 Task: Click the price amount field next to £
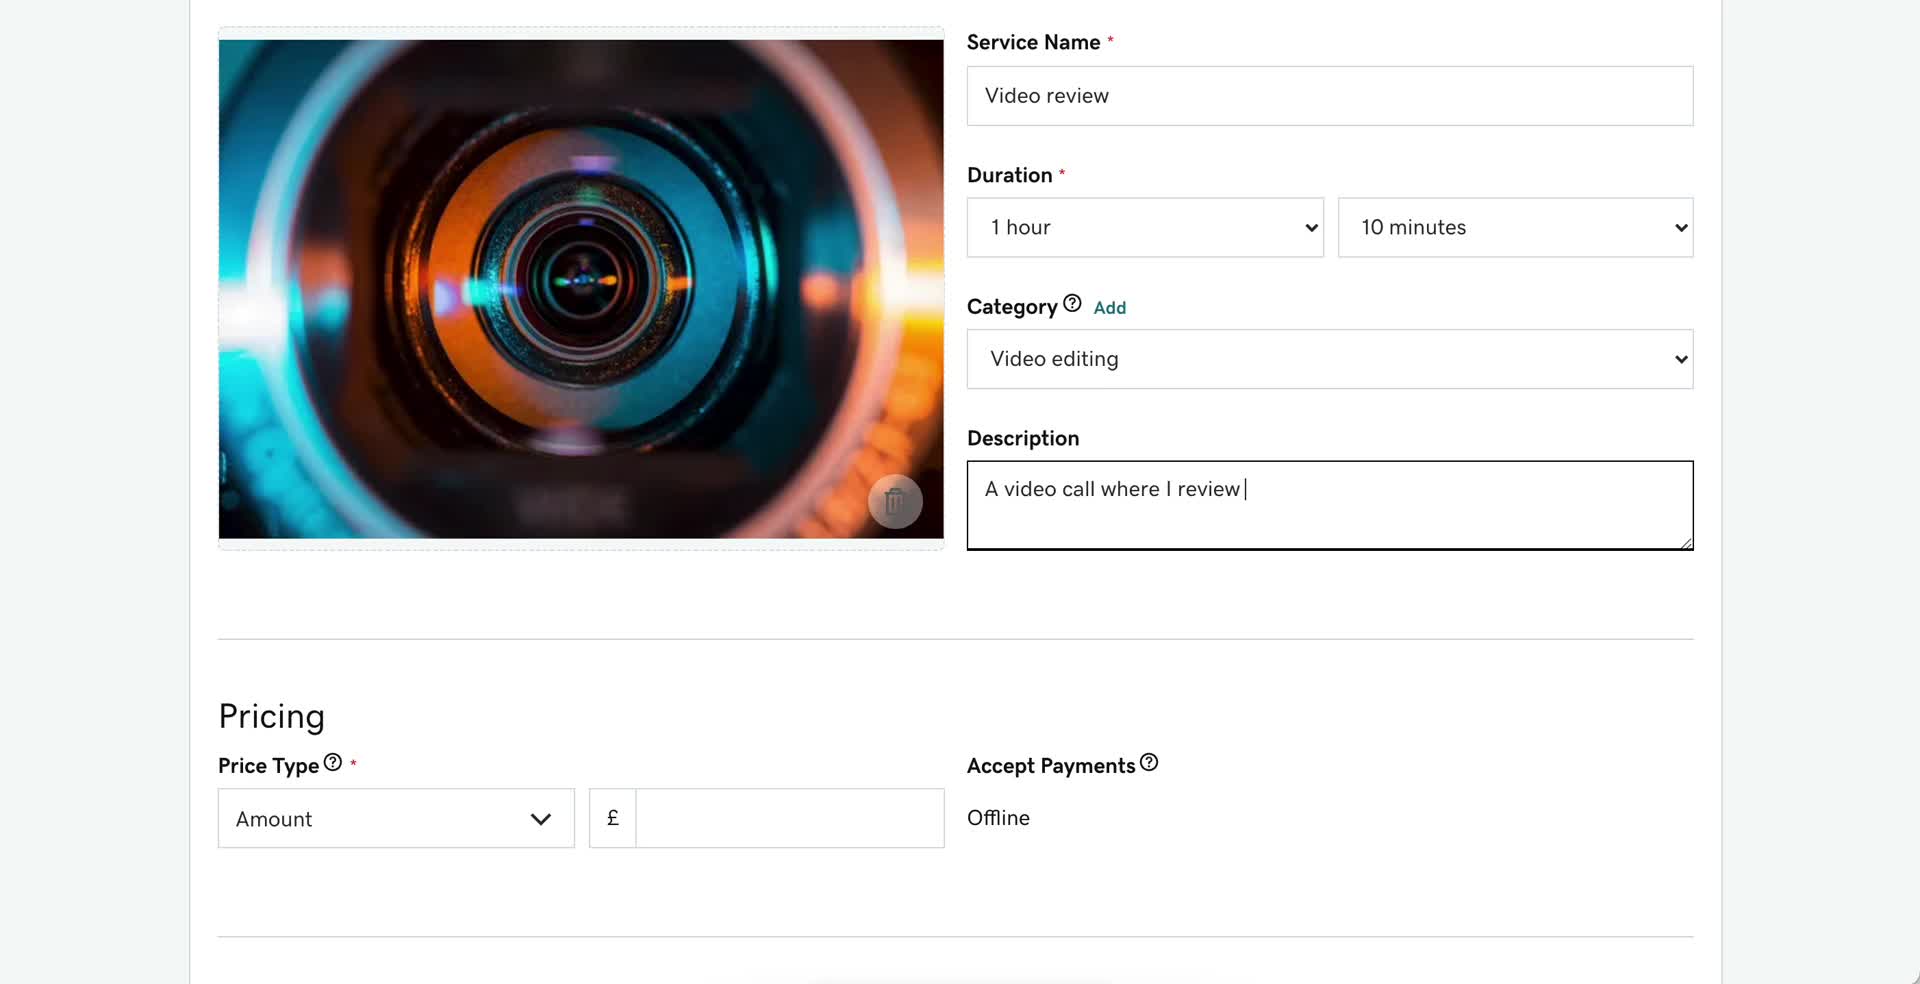tap(790, 818)
